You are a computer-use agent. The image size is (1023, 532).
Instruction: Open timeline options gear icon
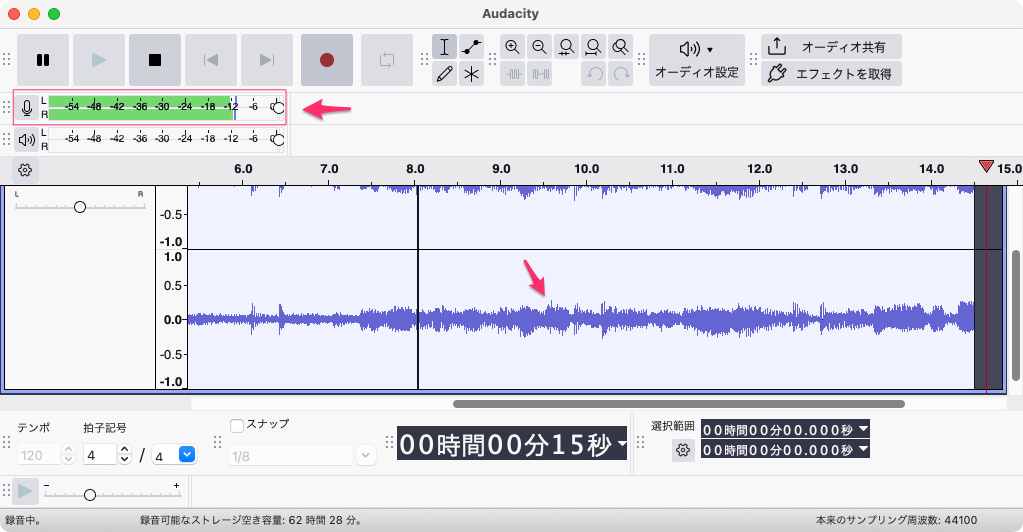25,170
